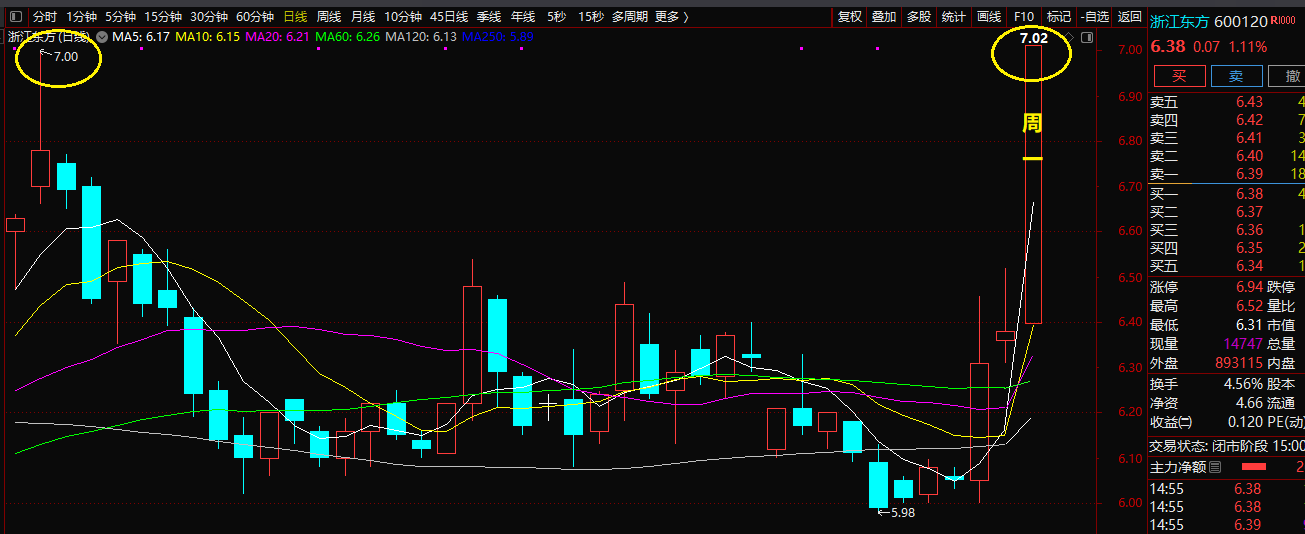Image resolution: width=1305 pixels, height=534 pixels.
Task: Expand 更多 periods menu
Action: (x=672, y=17)
